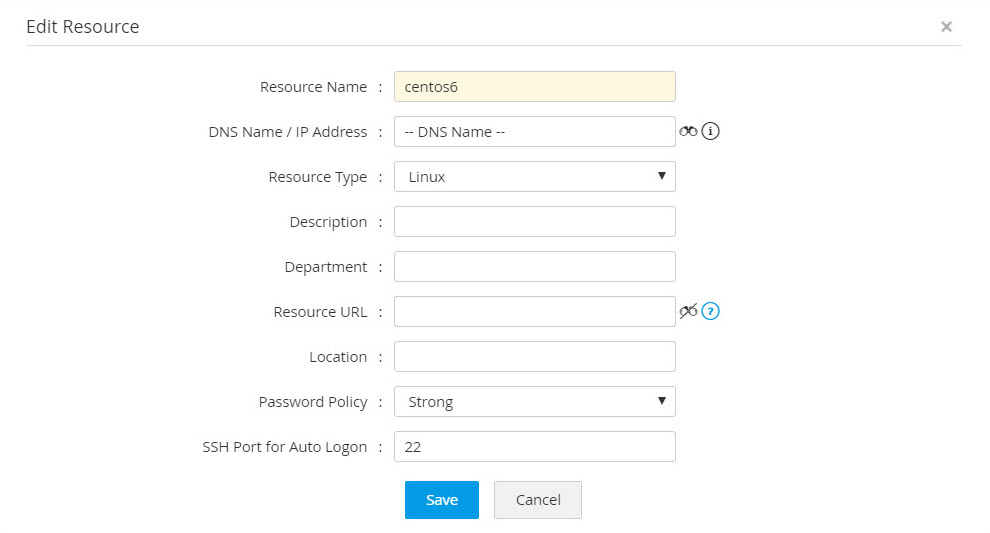Click the "SSH Port for Auto Logon" label
The width and height of the screenshot is (990, 533).
(x=284, y=447)
